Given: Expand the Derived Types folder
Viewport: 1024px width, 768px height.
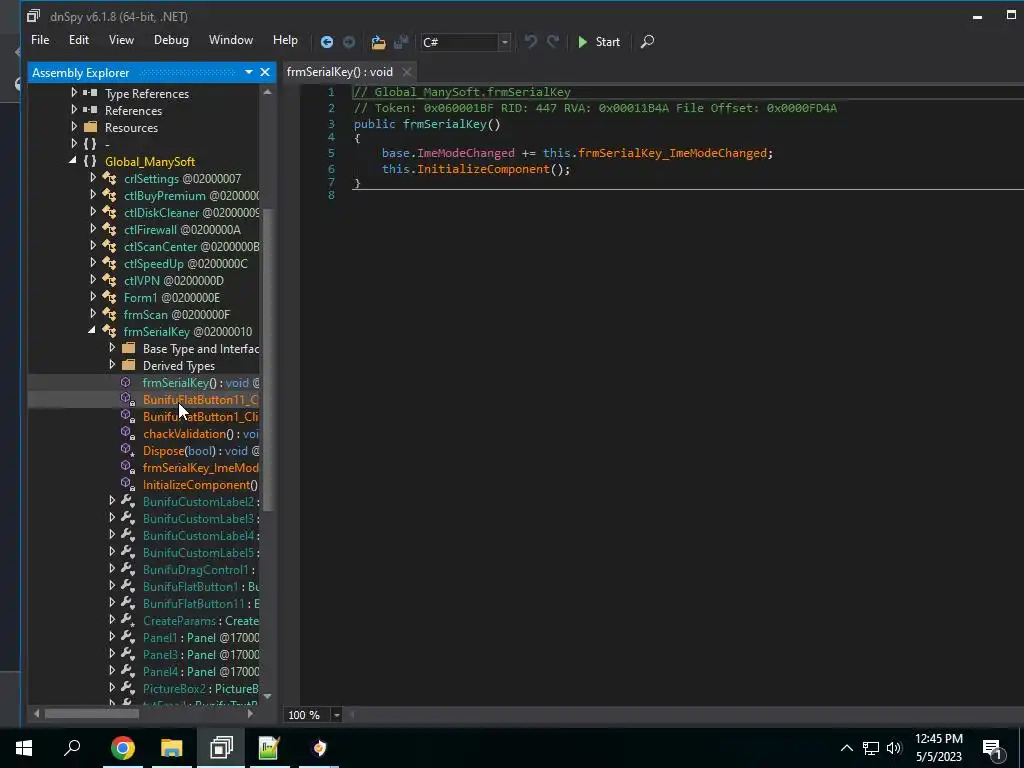Looking at the screenshot, I should tap(112, 365).
